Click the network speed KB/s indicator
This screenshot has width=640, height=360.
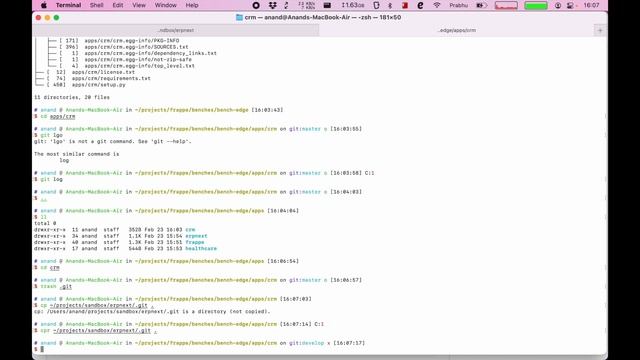pos(307,5)
